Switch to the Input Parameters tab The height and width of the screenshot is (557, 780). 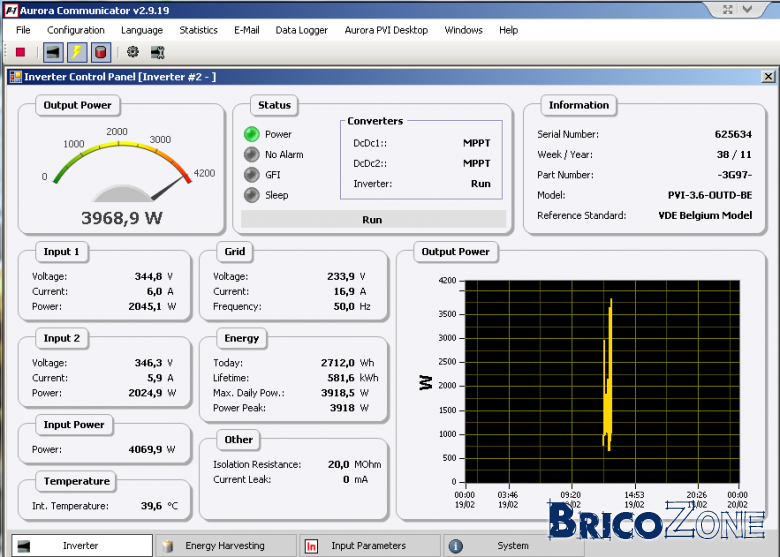pyautogui.click(x=370, y=546)
